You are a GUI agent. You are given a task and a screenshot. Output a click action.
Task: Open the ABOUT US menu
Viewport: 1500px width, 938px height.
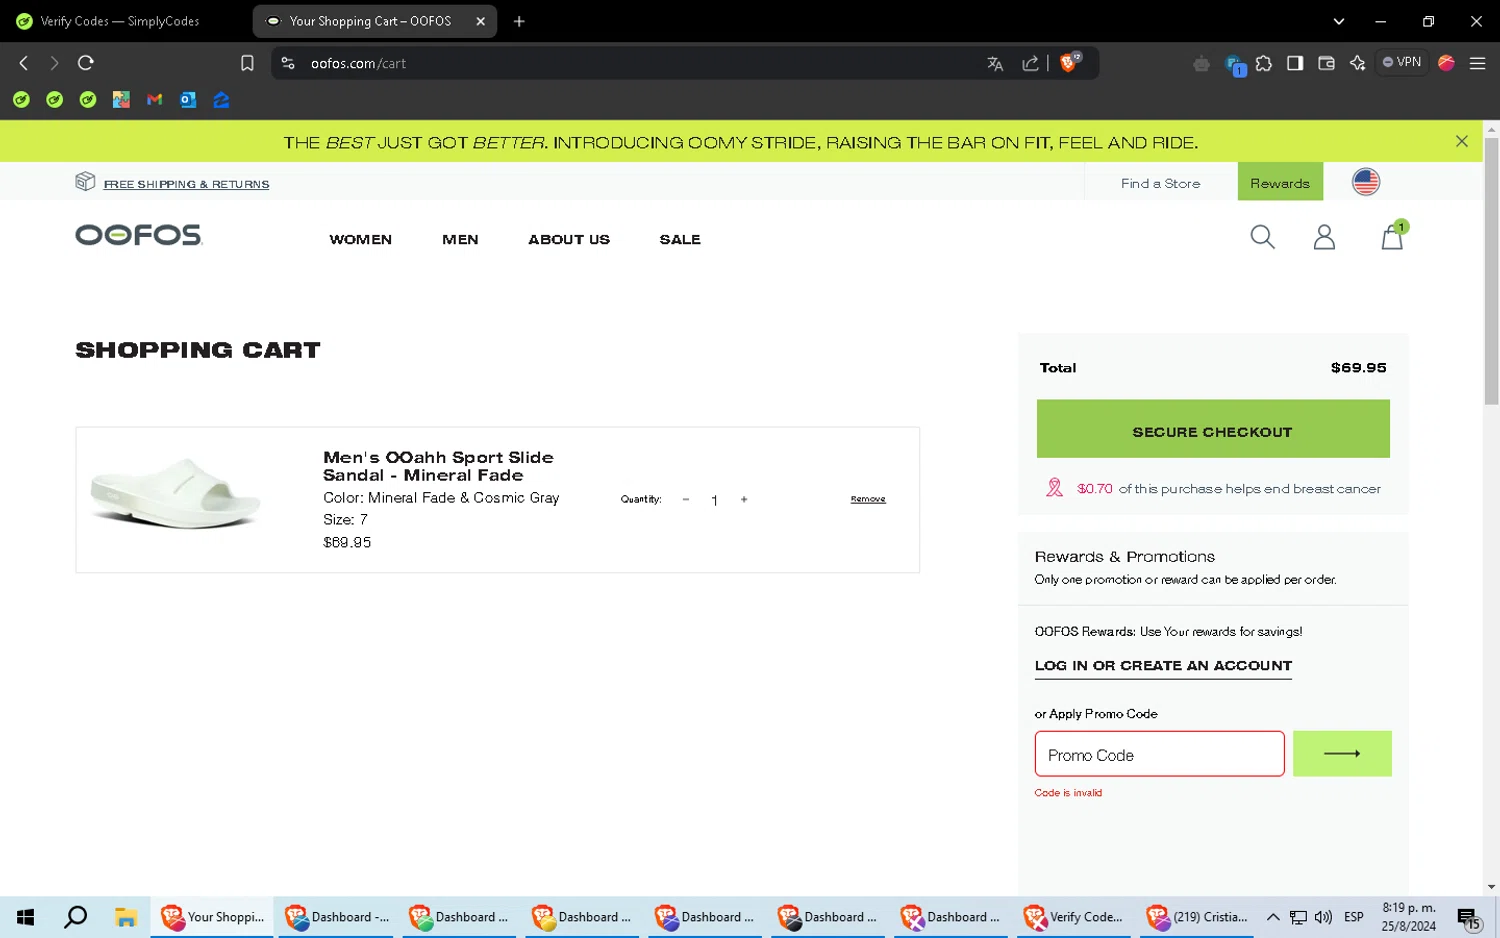coord(569,240)
